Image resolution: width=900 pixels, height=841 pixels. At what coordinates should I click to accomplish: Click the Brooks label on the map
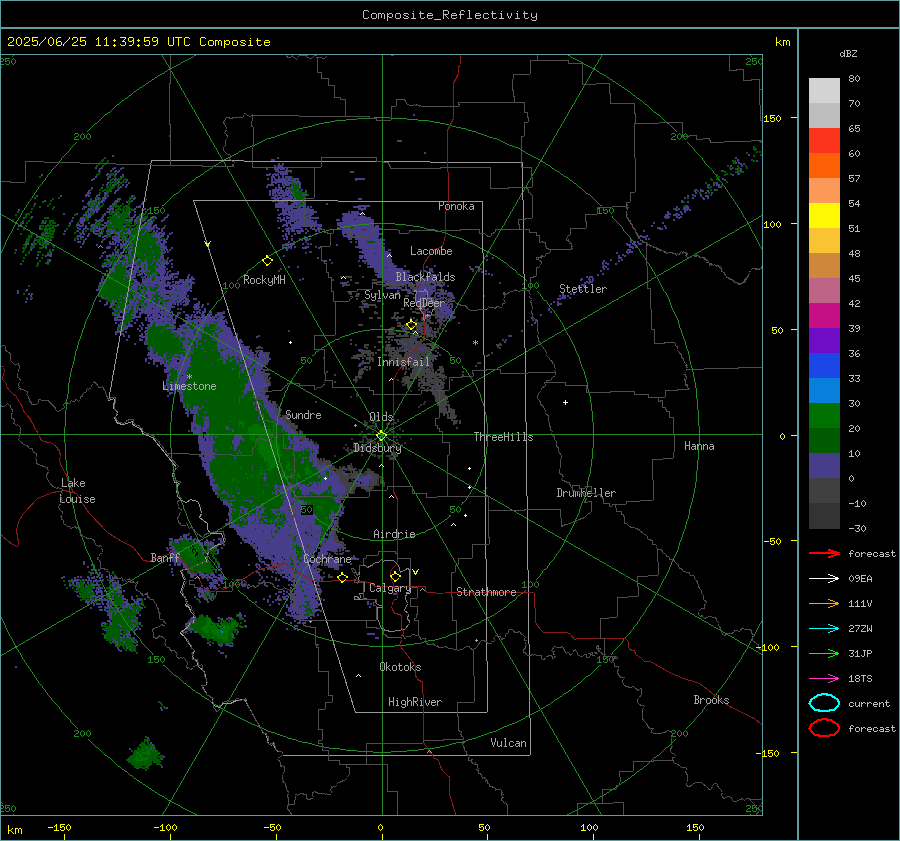pos(711,700)
